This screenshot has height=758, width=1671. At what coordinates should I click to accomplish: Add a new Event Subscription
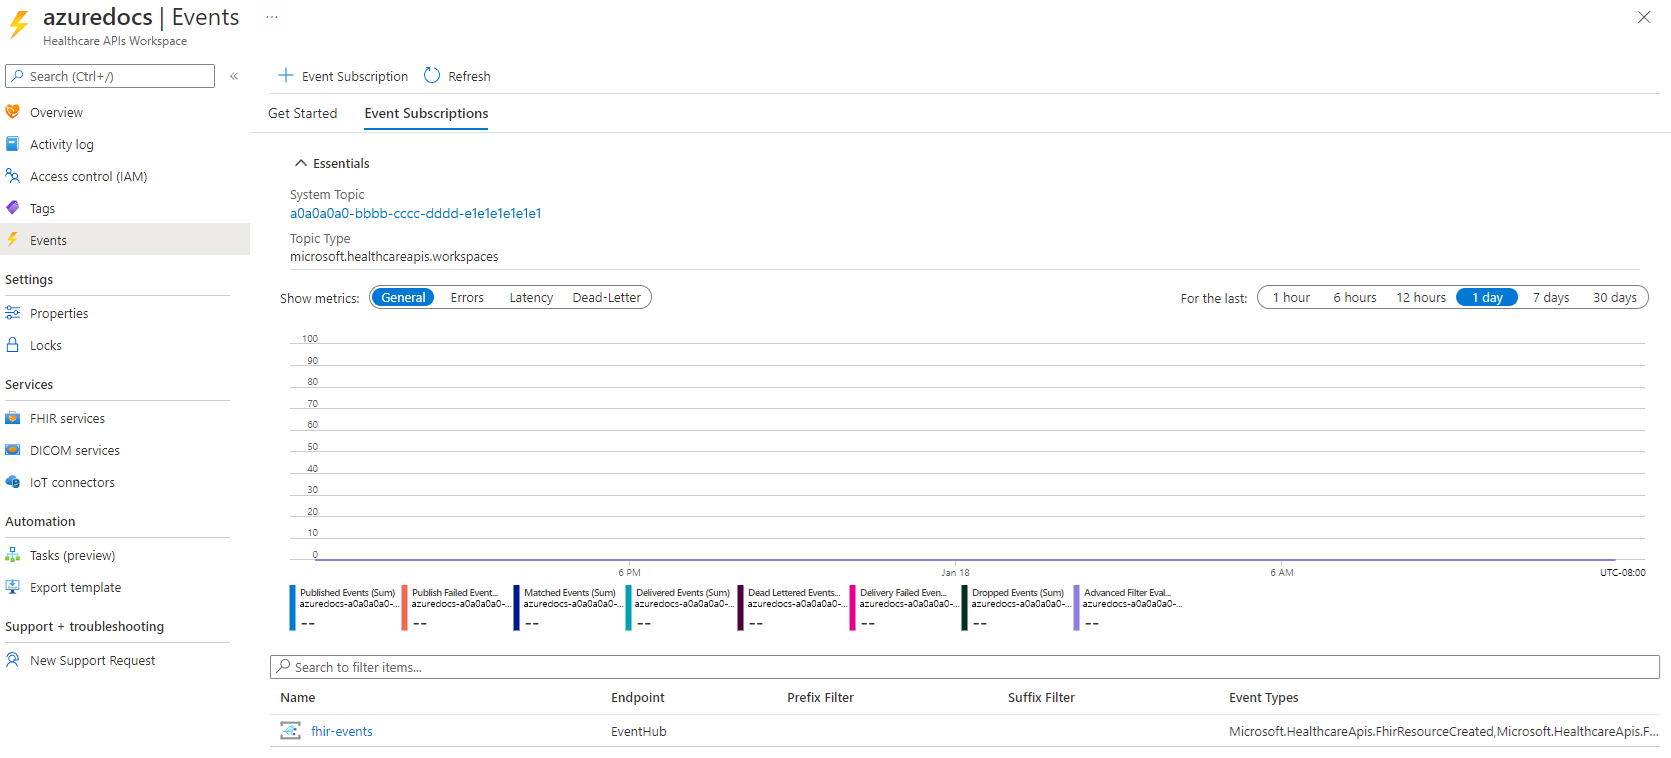tap(343, 76)
